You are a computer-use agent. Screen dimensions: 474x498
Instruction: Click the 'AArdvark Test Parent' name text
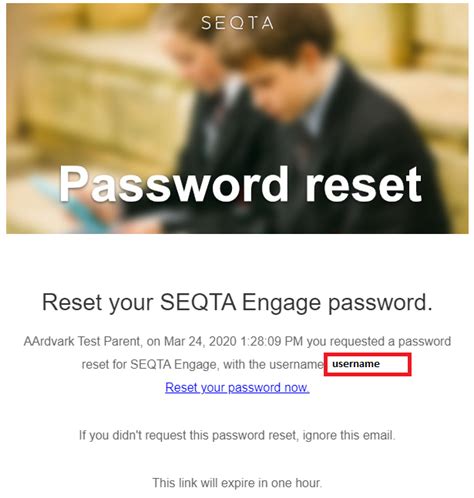coord(82,341)
